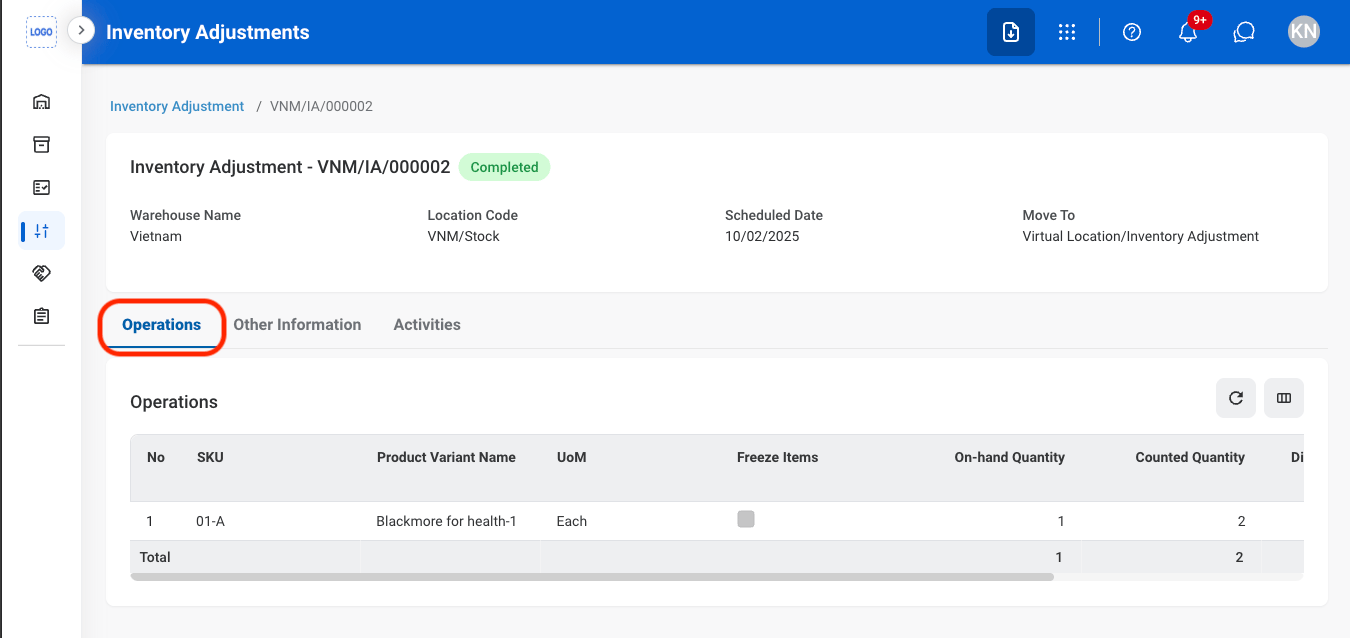Click the Counted Quantity column header

(x=1190, y=458)
